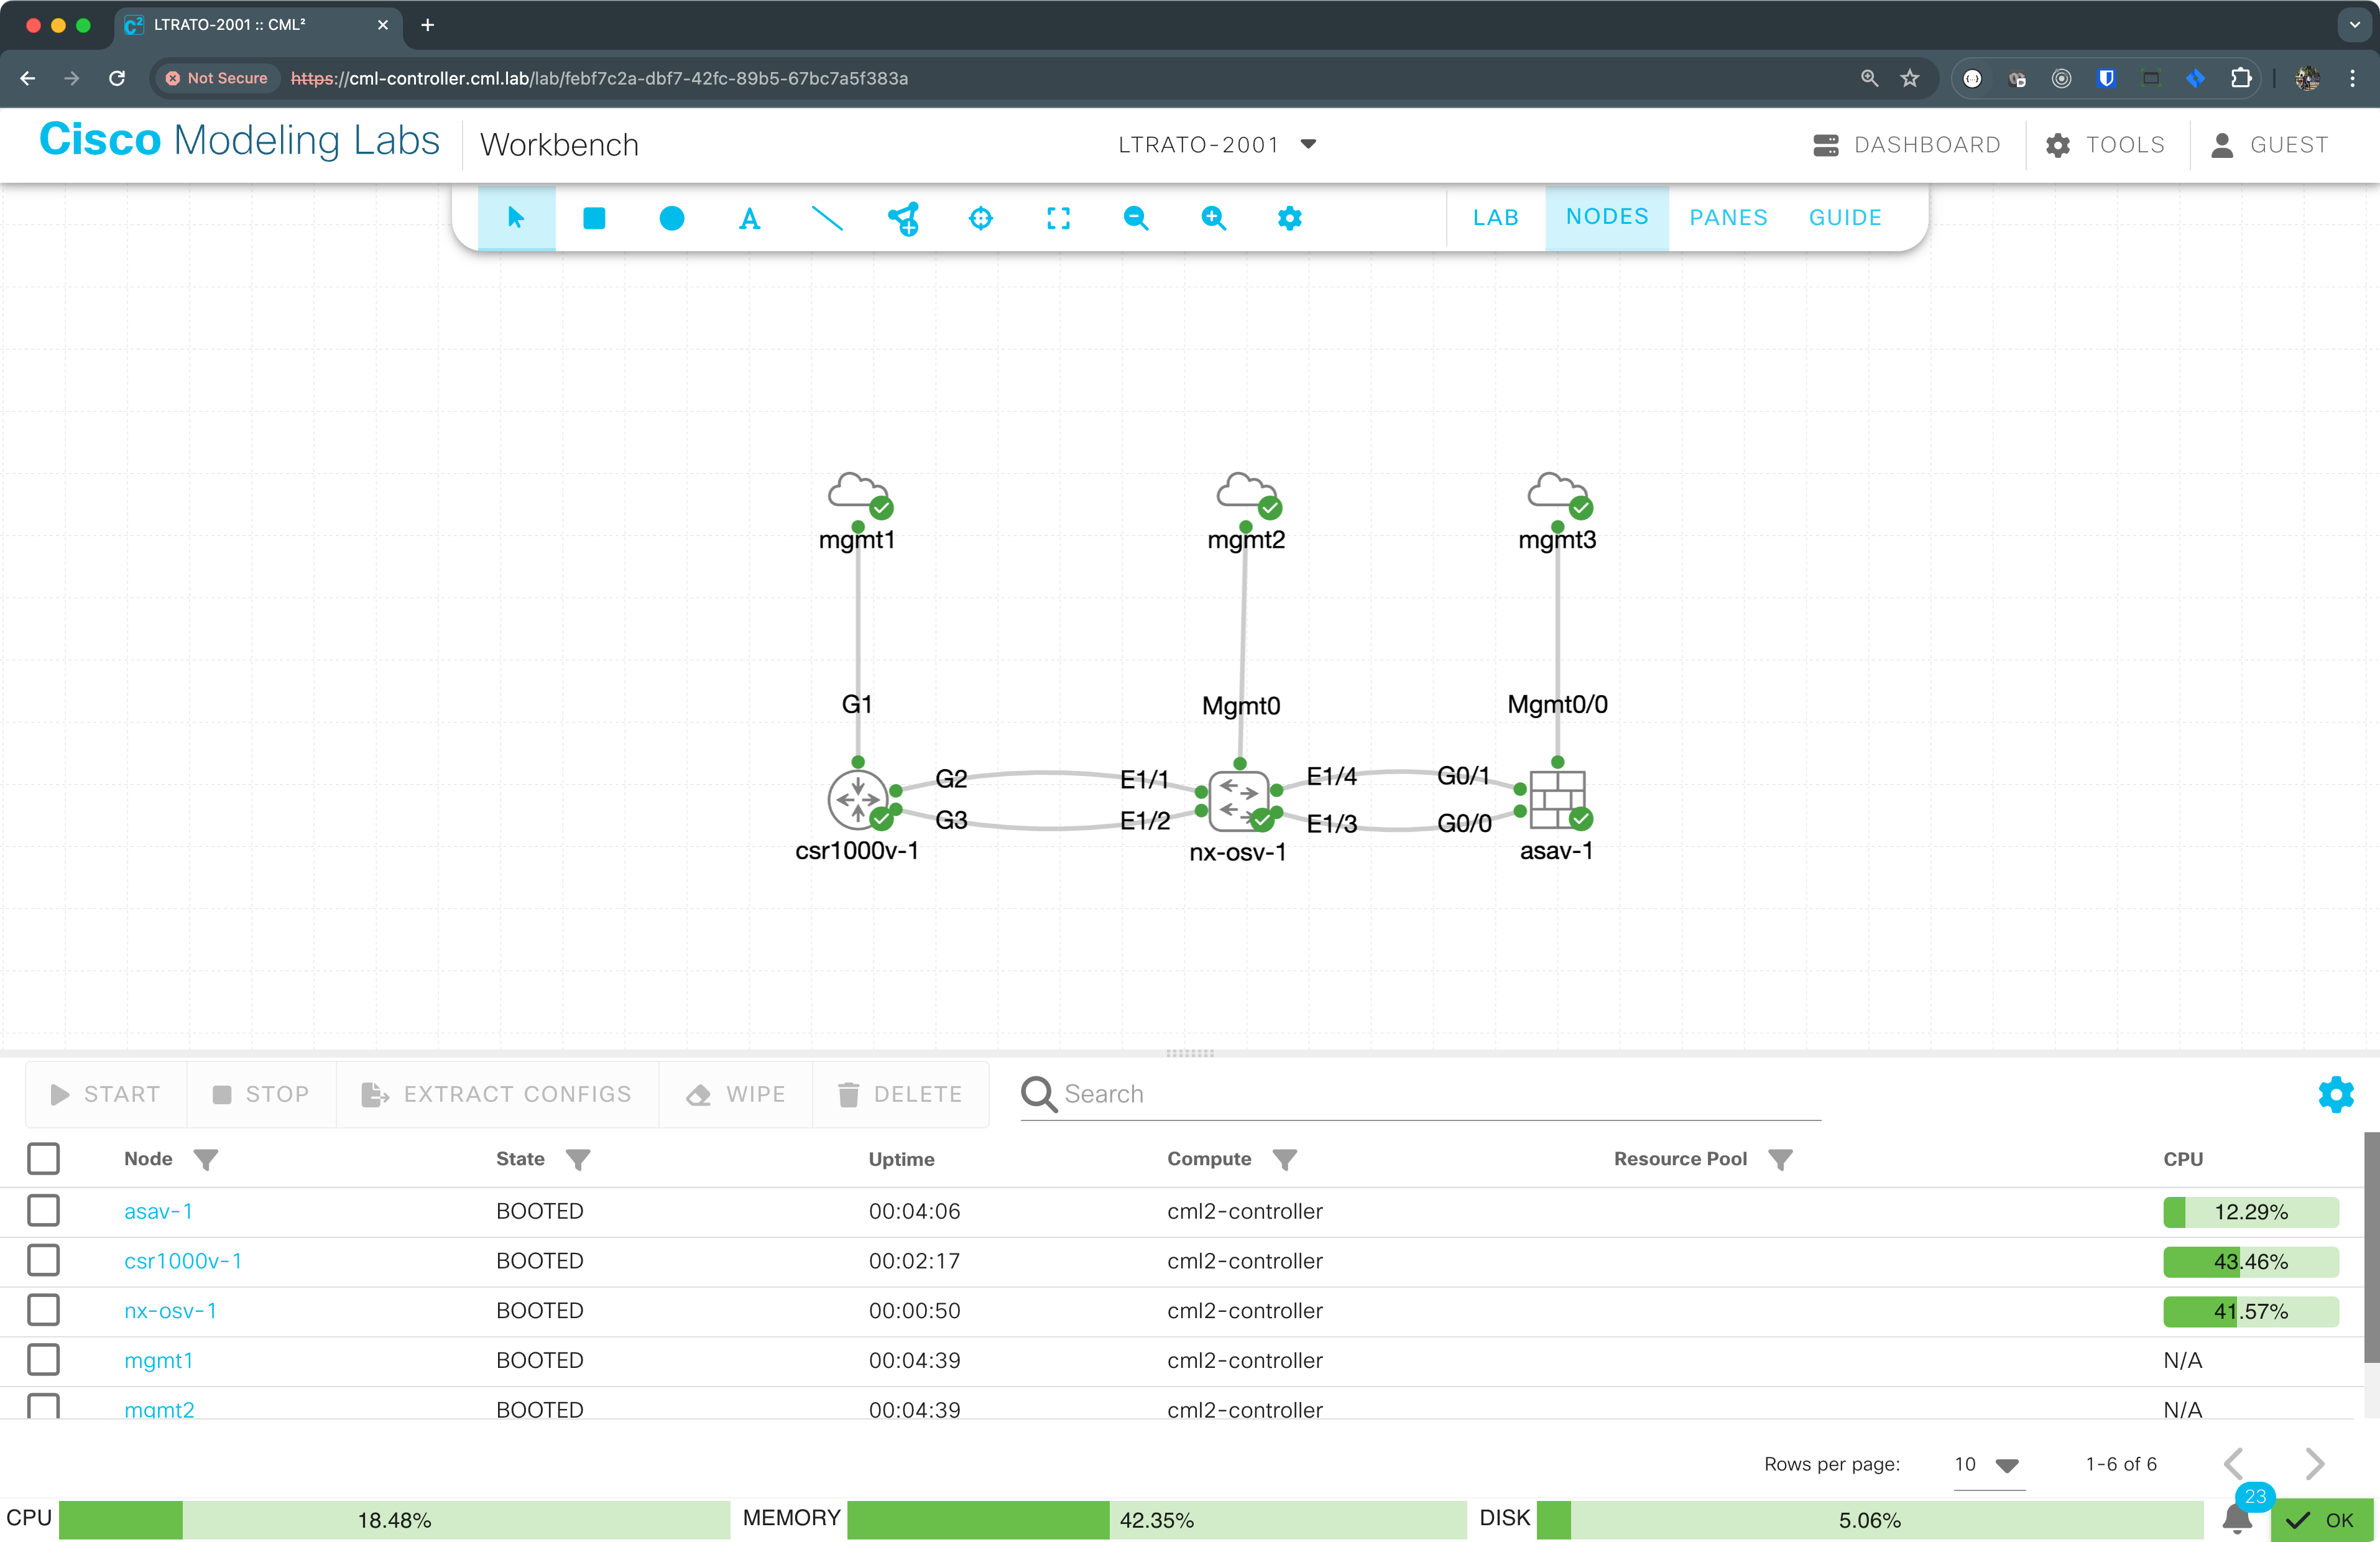The height and width of the screenshot is (1542, 2380).
Task: Click the WIPE button
Action: click(736, 1094)
